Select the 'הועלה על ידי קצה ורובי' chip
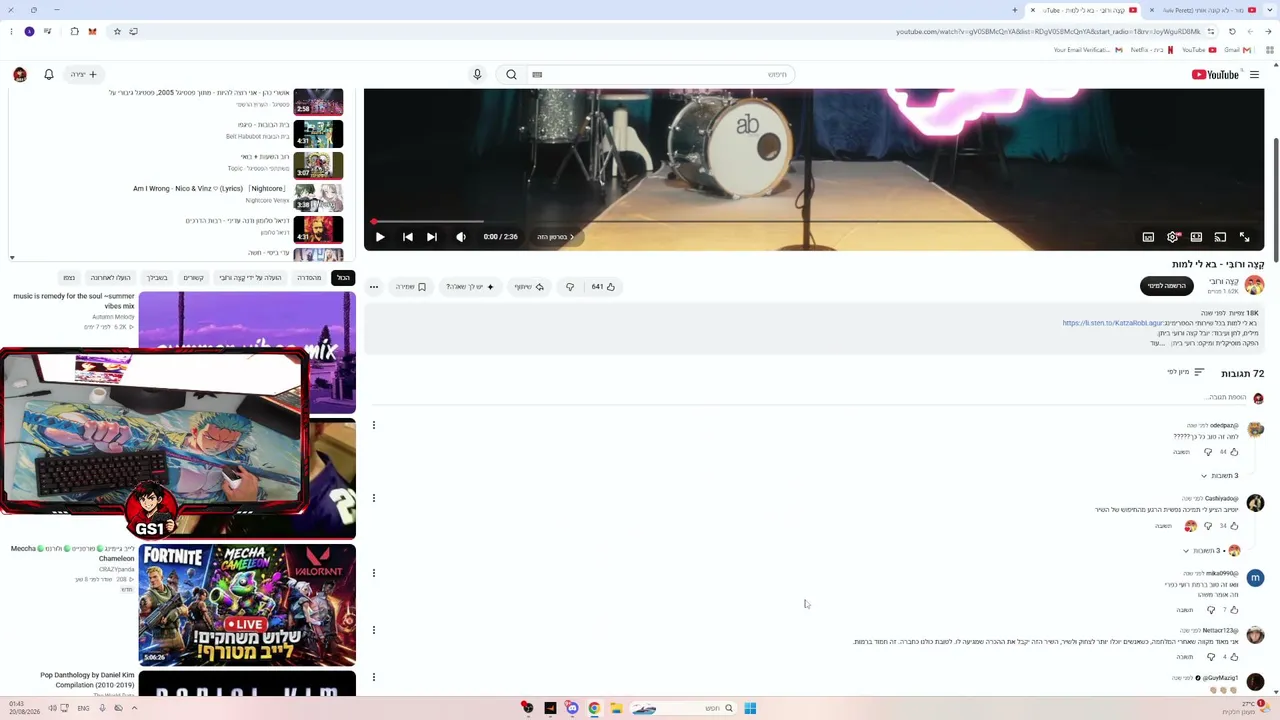The image size is (1280, 720). point(250,278)
